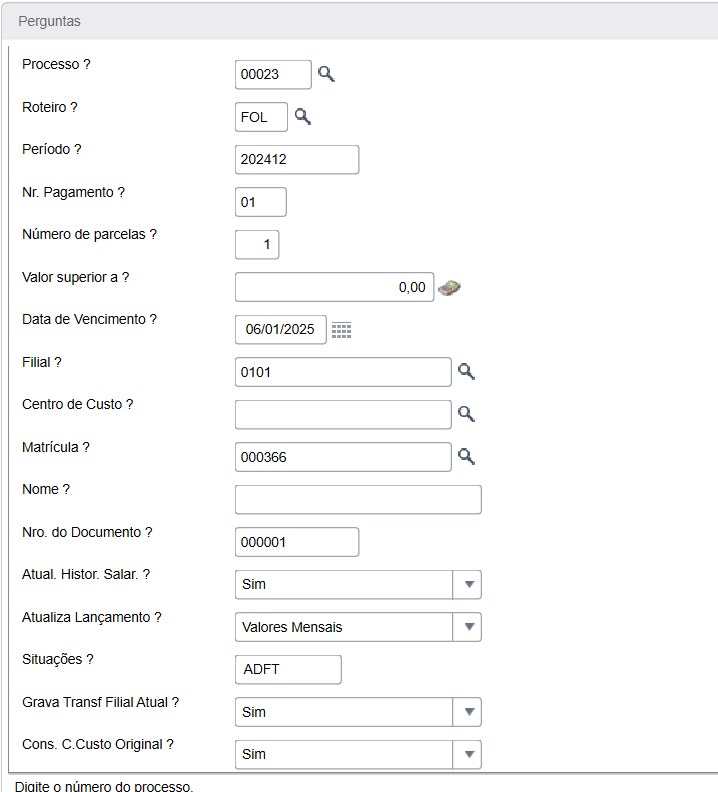Screen dimensions: 718x792
Task: Open lookup search for Processo field
Action: (x=326, y=73)
